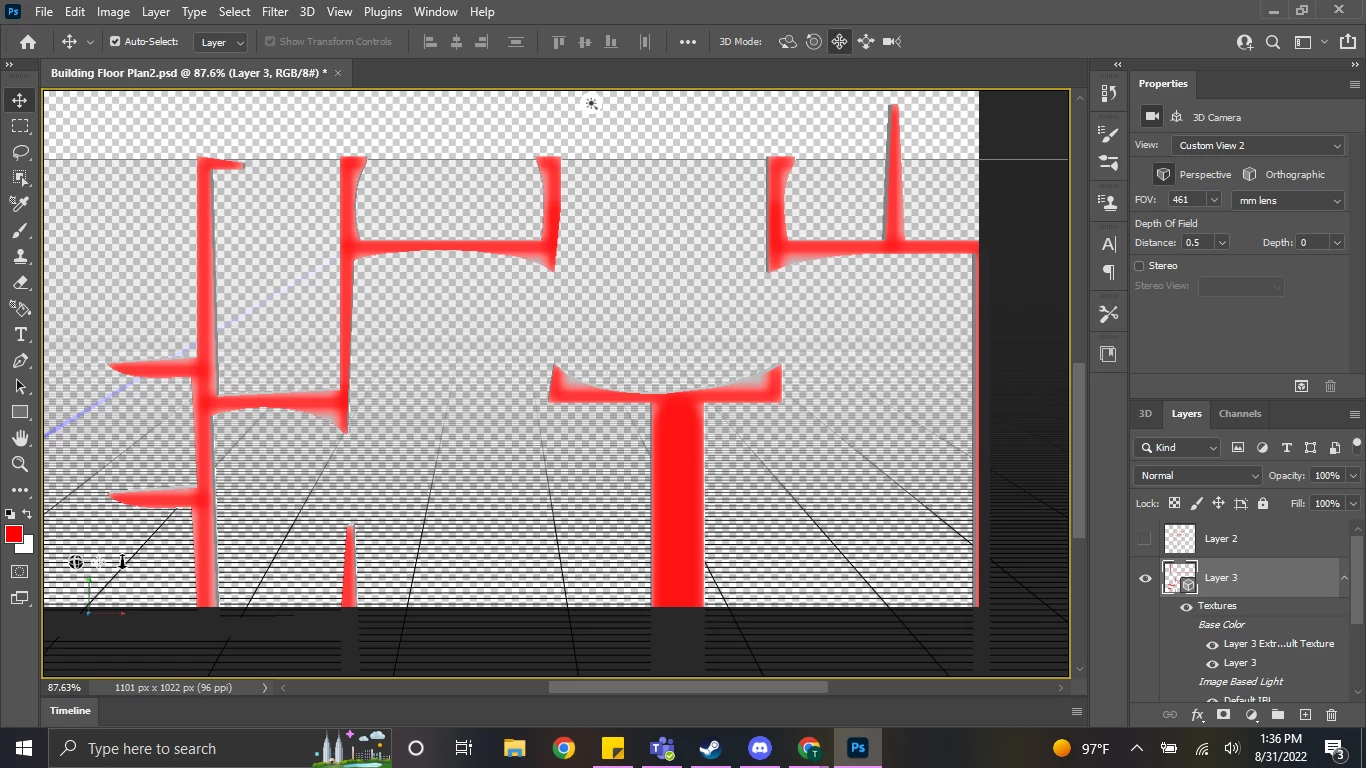
Task: Select the Eraser tool
Action: (x=20, y=282)
